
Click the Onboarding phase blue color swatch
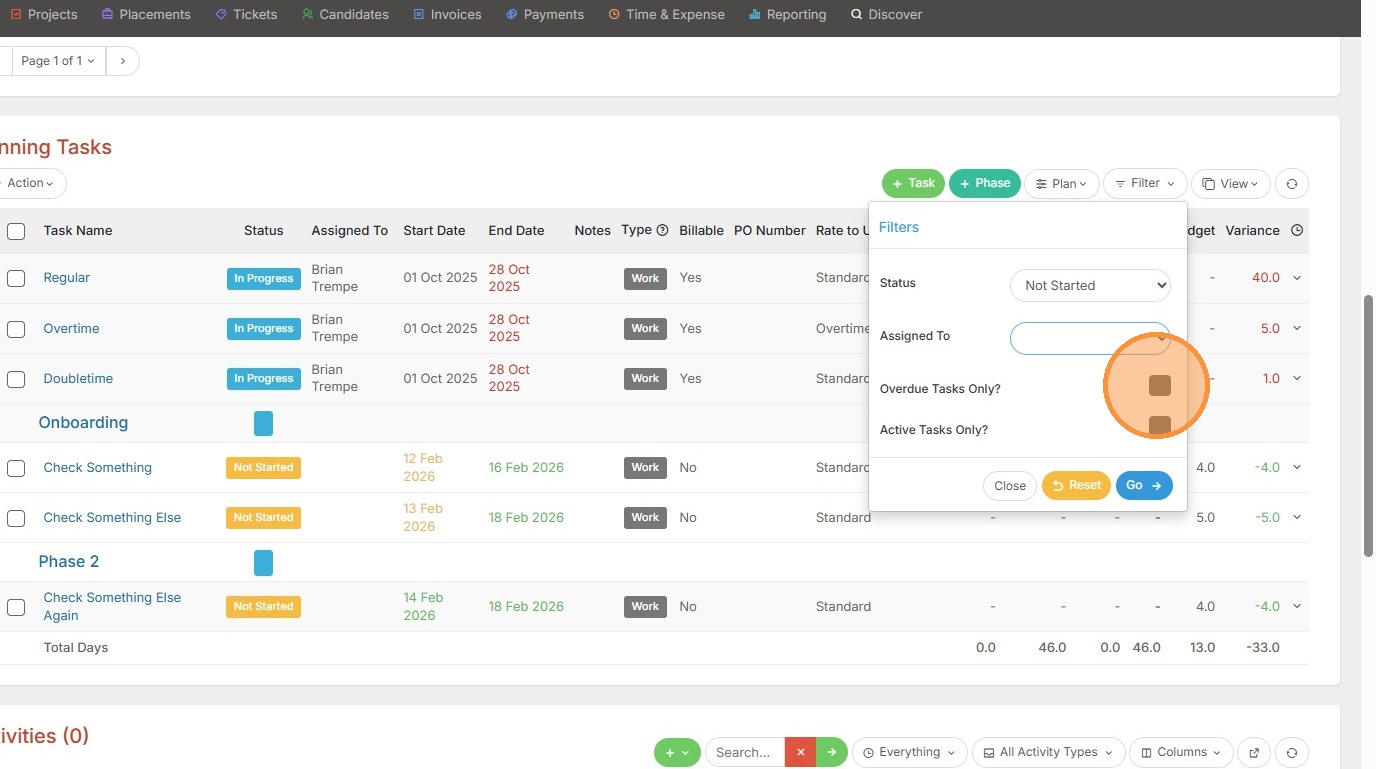click(x=263, y=423)
